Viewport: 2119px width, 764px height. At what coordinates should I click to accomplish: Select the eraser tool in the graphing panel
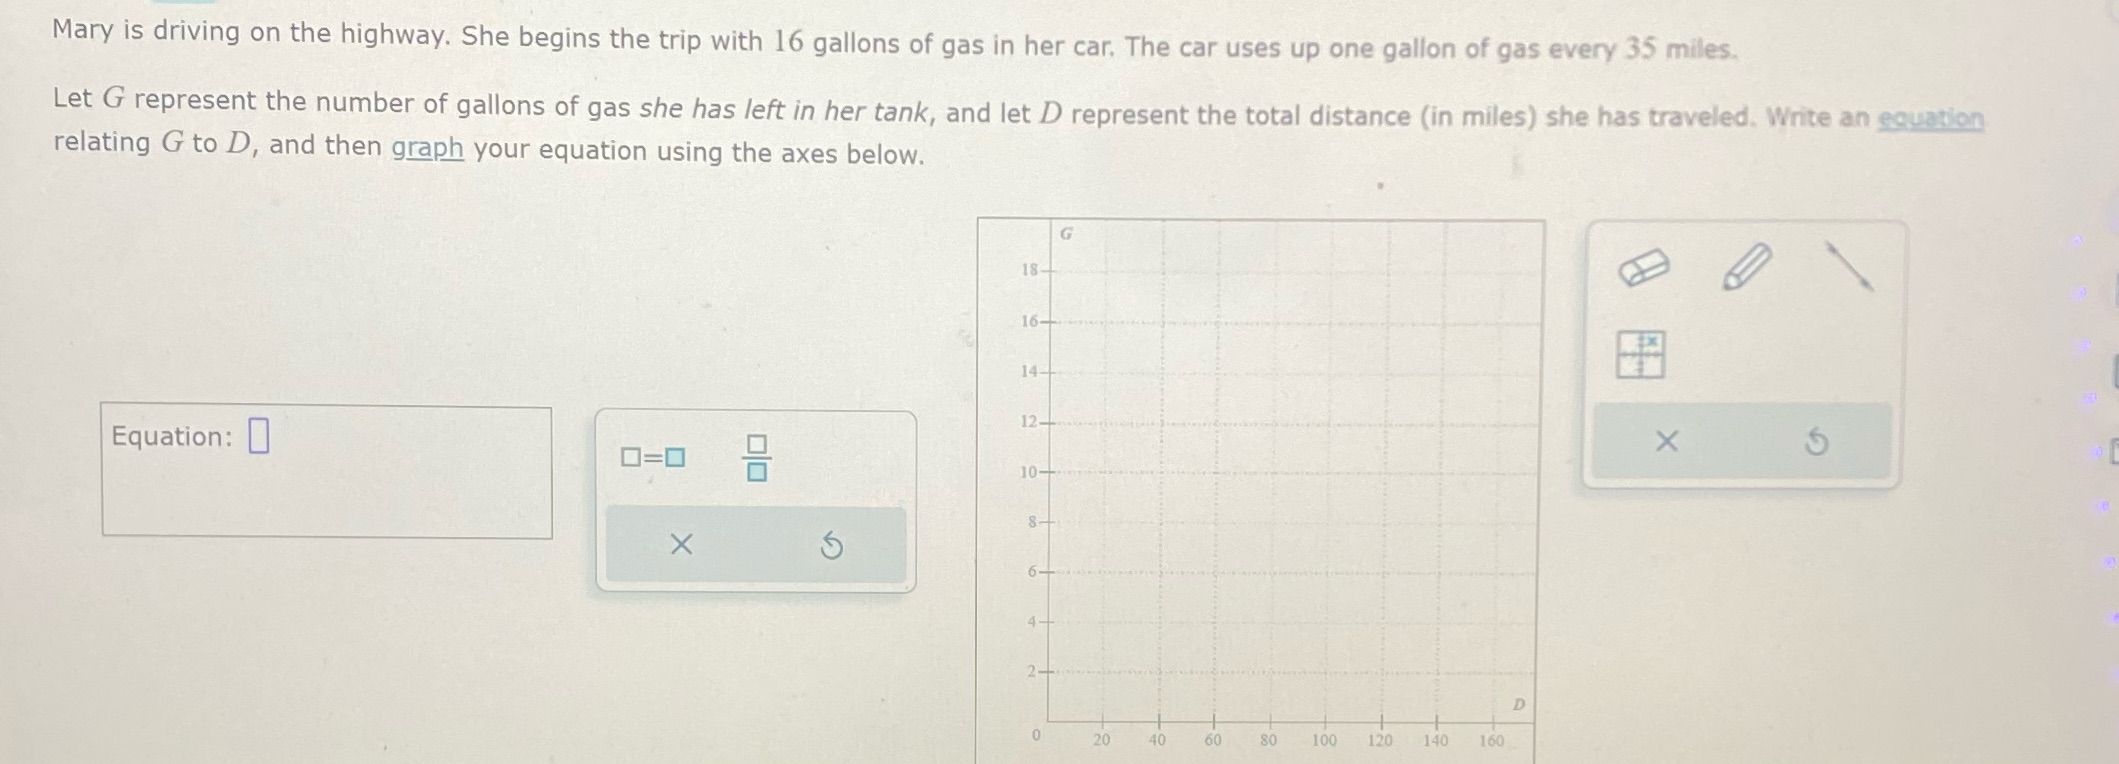point(1642,266)
